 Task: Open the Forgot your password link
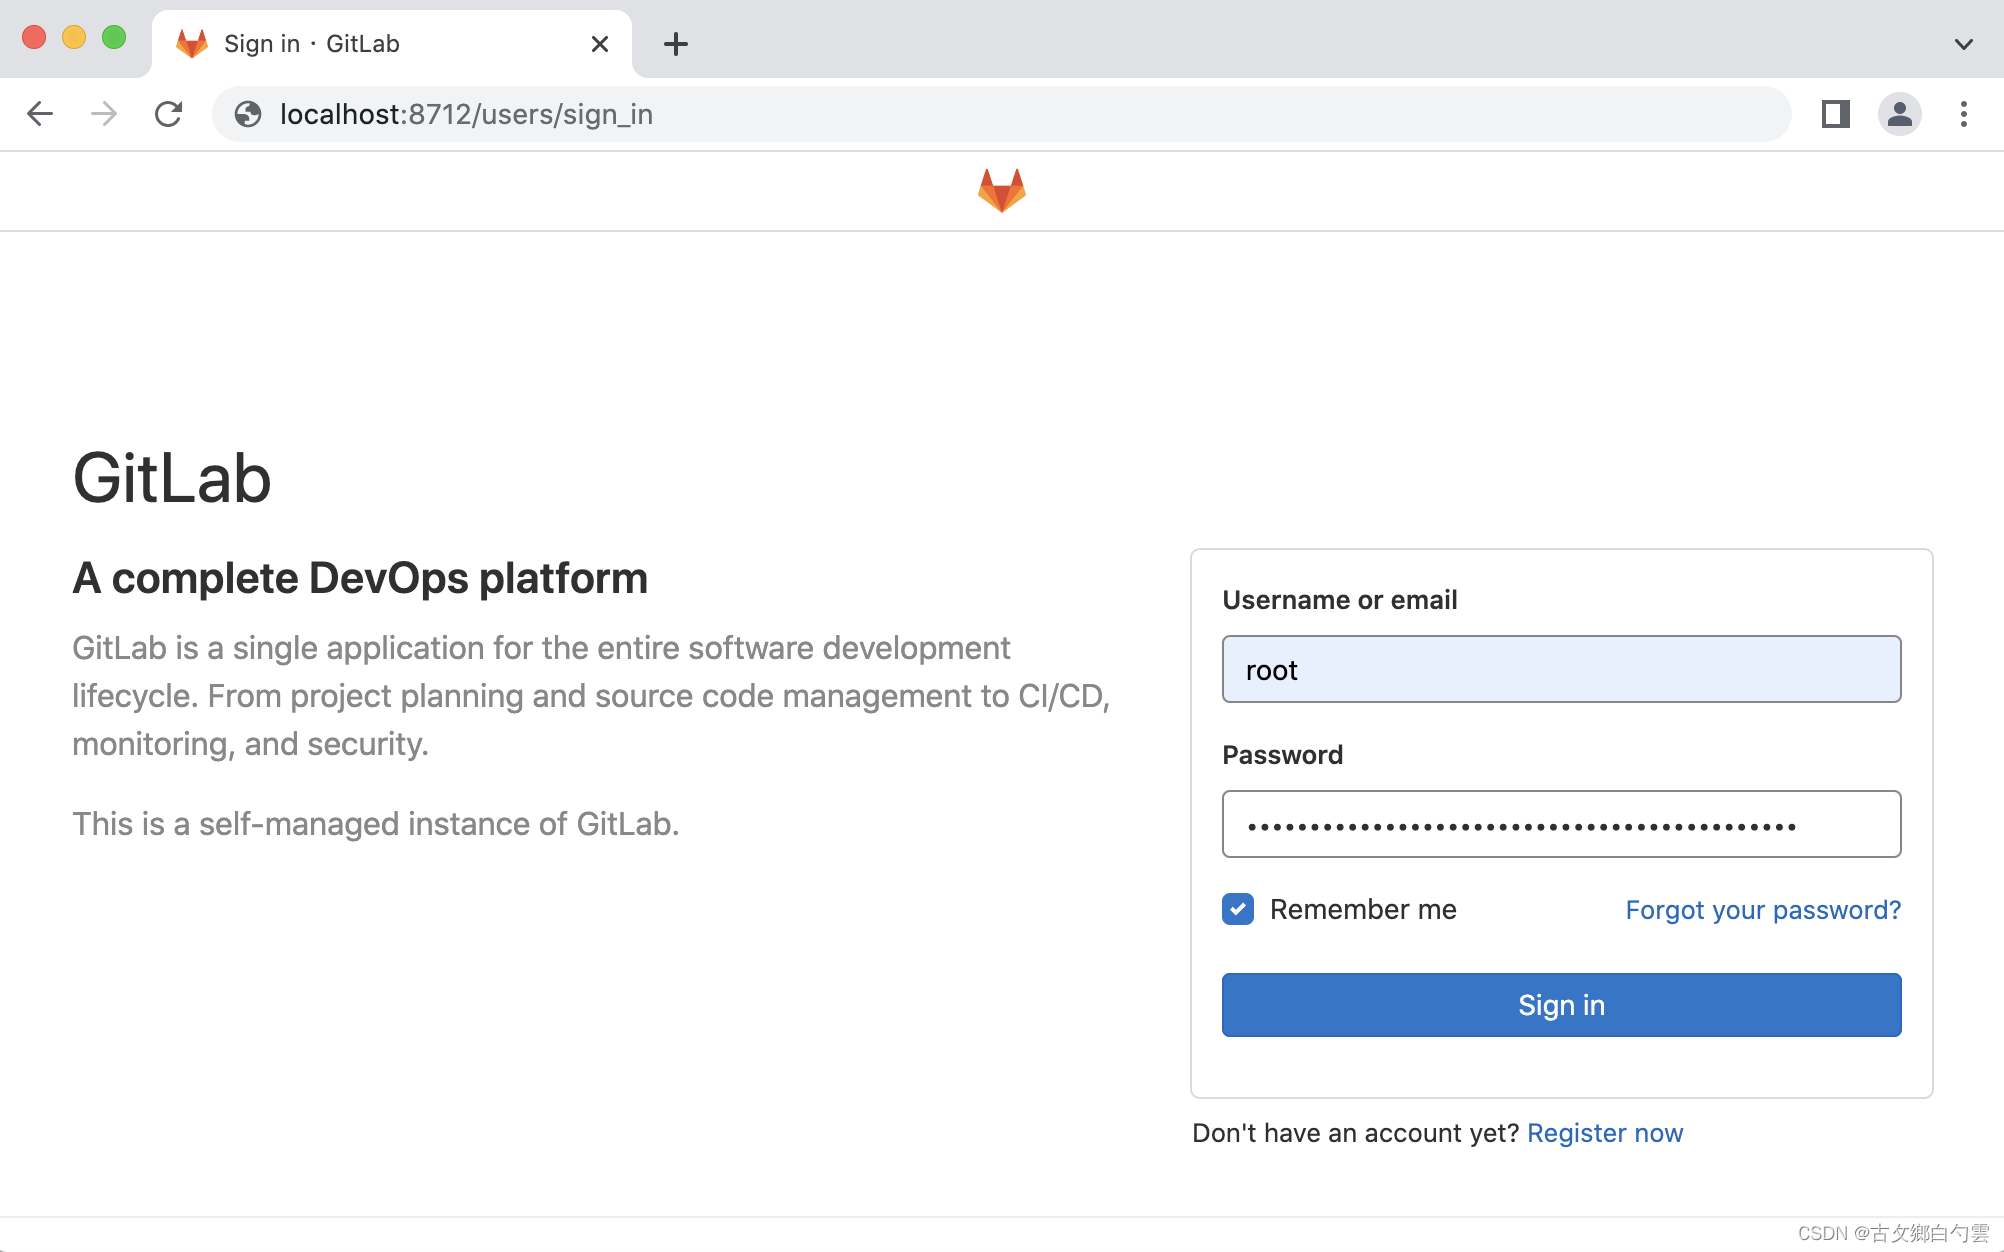[x=1763, y=910]
